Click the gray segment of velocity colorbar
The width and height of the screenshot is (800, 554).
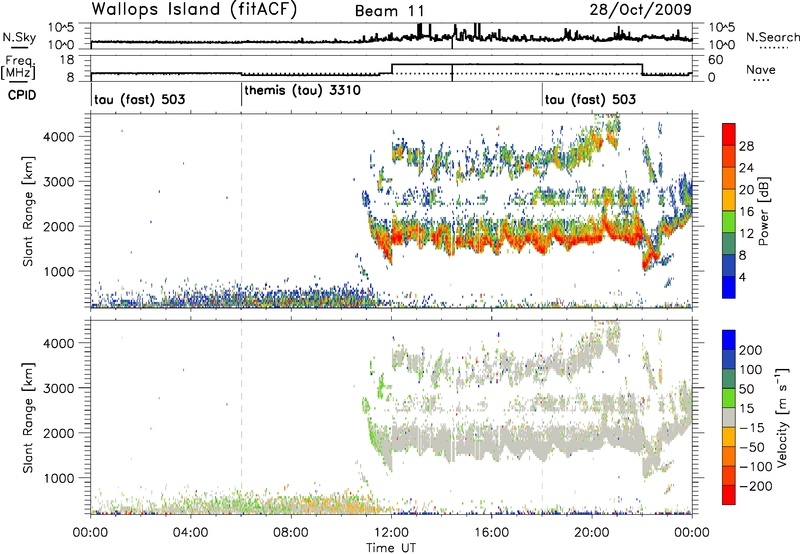(729, 417)
